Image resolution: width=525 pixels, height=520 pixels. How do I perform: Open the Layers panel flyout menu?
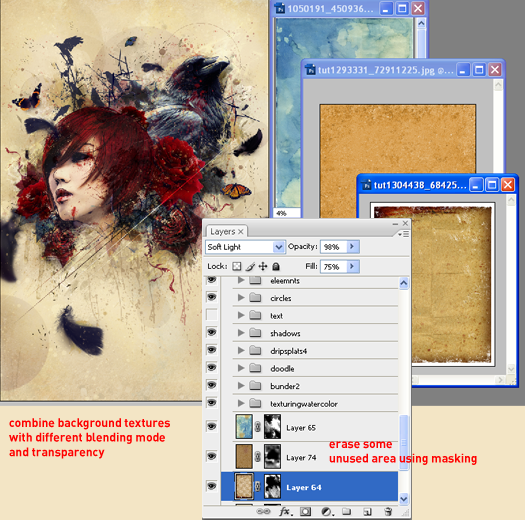click(403, 234)
